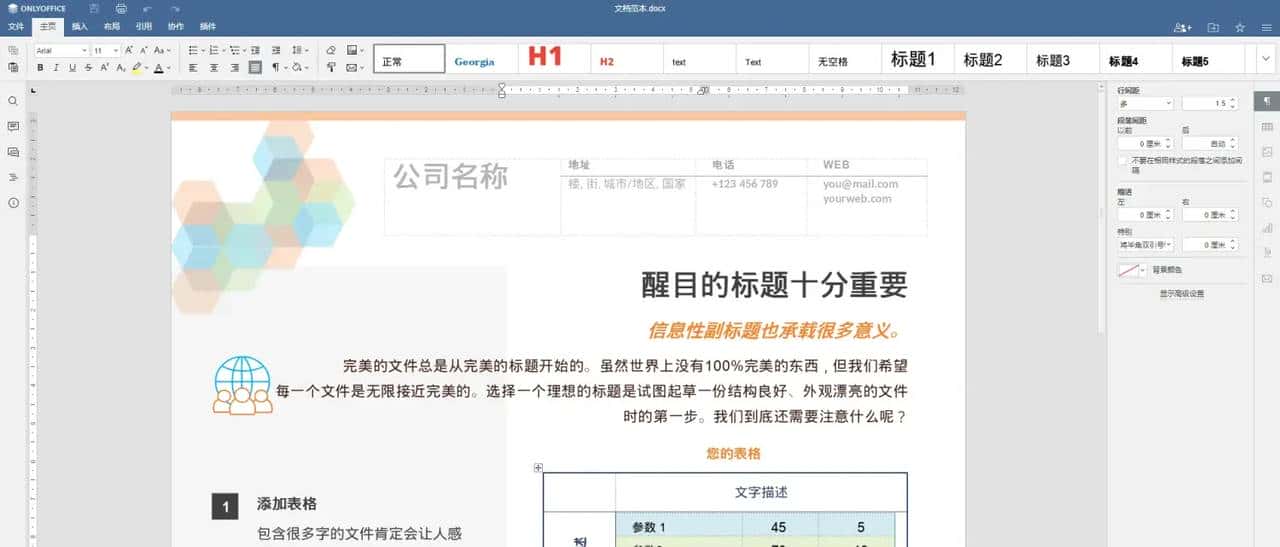
Task: Switch to the References tab
Action: click(x=144, y=26)
